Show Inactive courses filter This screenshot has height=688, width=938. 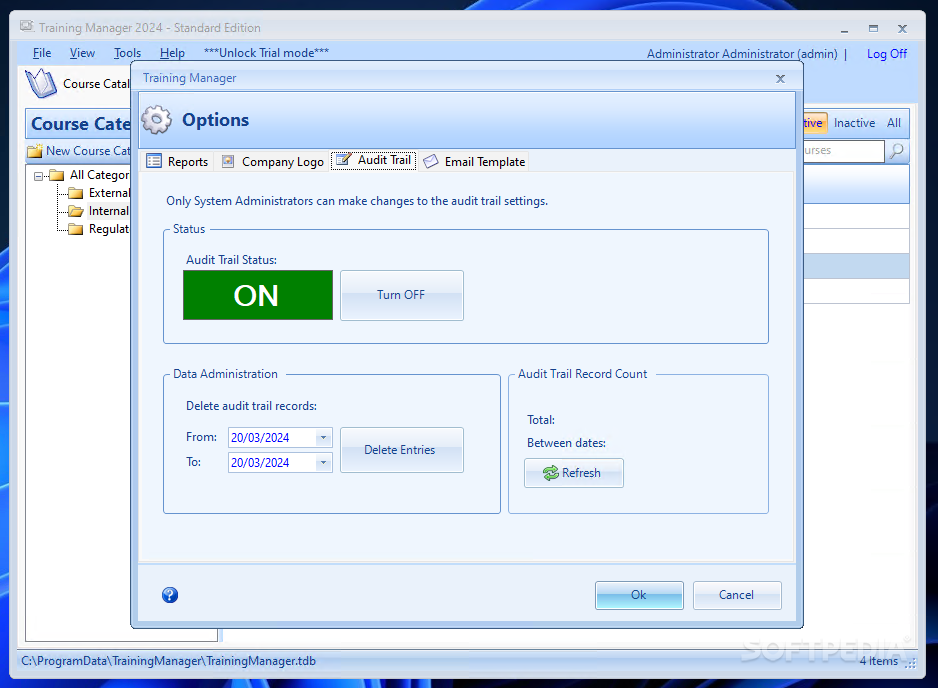pos(854,123)
